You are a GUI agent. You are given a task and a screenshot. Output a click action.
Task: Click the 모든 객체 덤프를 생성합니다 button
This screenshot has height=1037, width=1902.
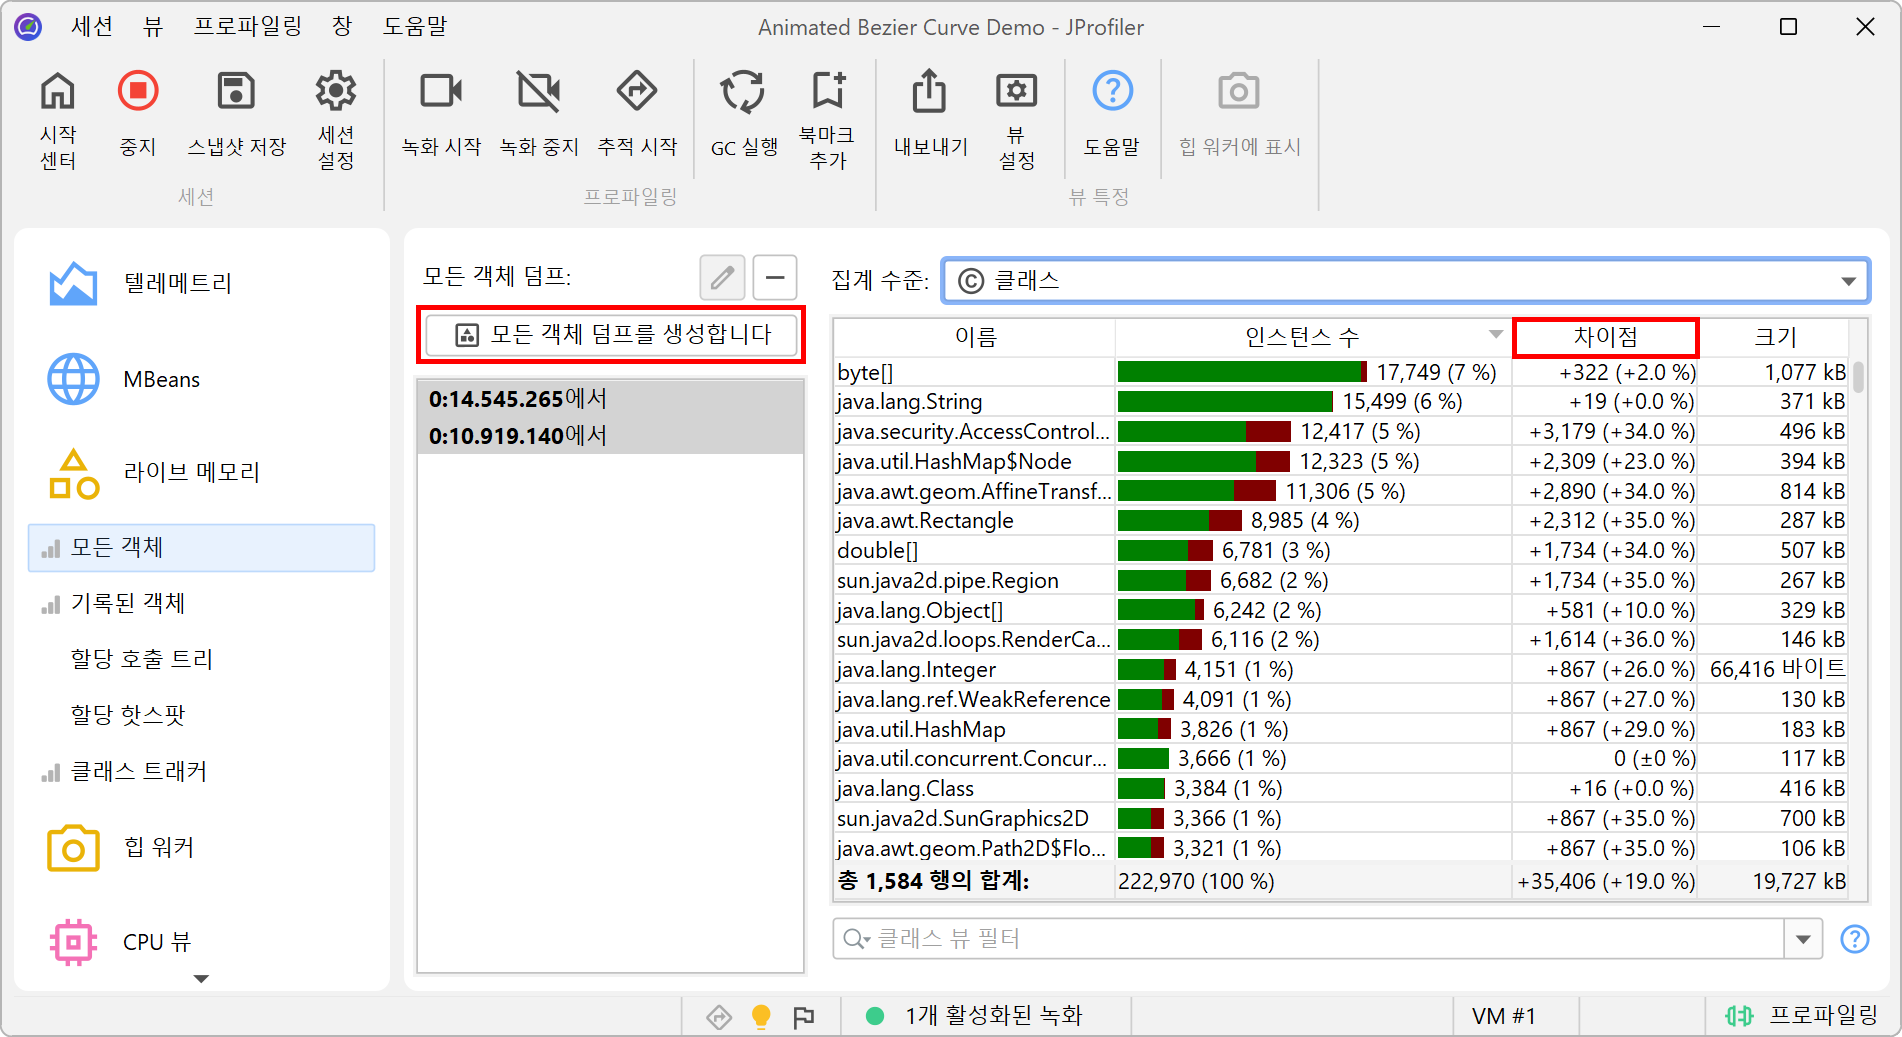[611, 335]
